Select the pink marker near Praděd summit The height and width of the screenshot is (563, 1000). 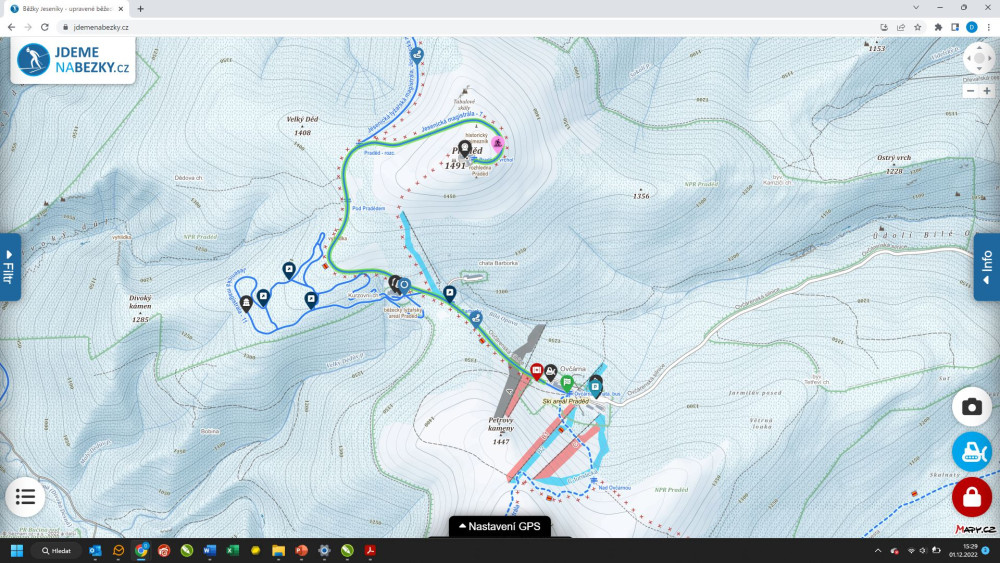(497, 144)
